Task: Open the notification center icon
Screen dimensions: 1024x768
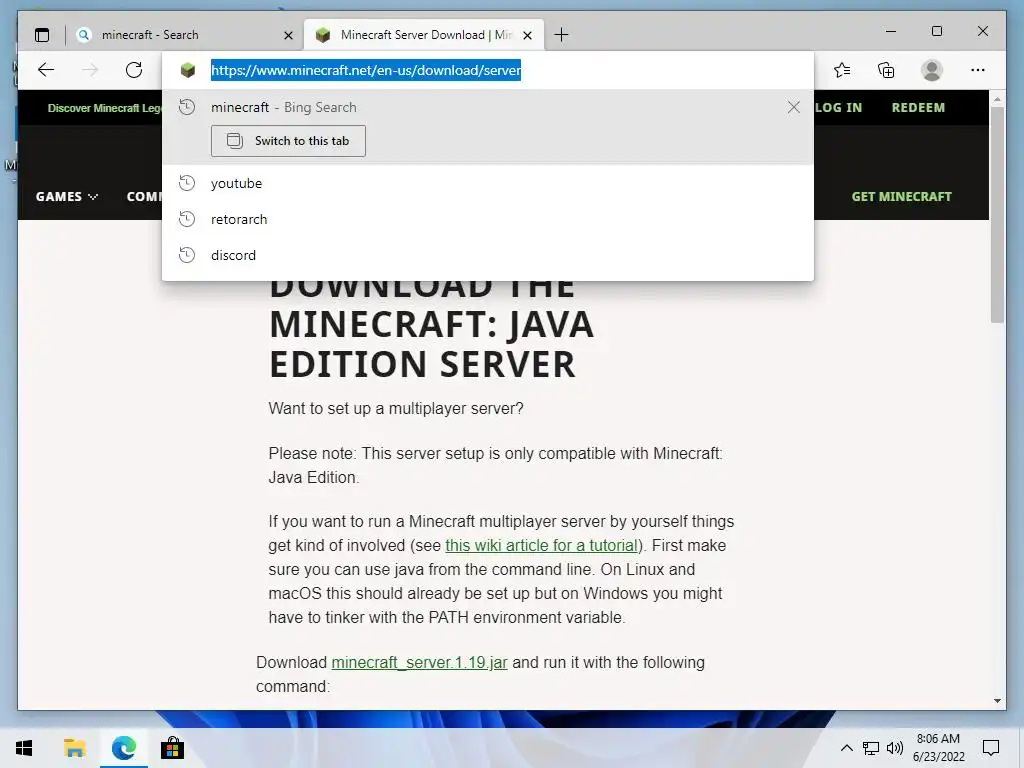Action: coord(991,748)
